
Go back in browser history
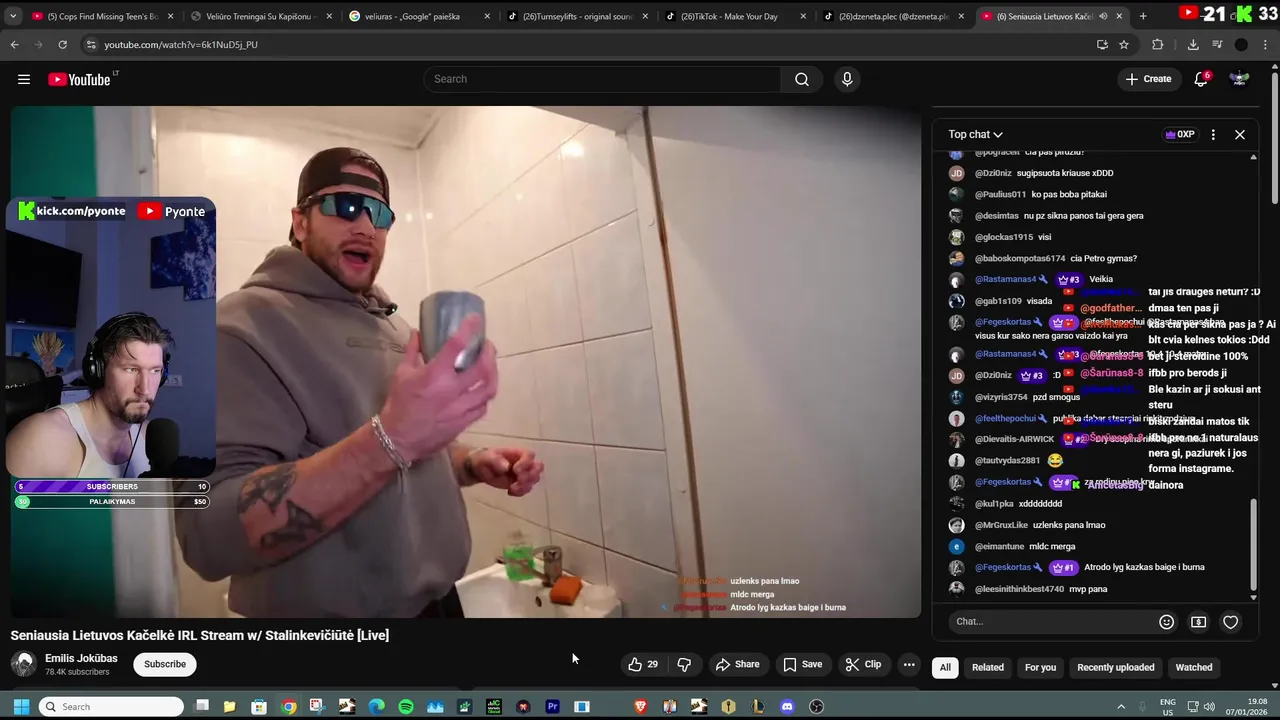[x=14, y=44]
